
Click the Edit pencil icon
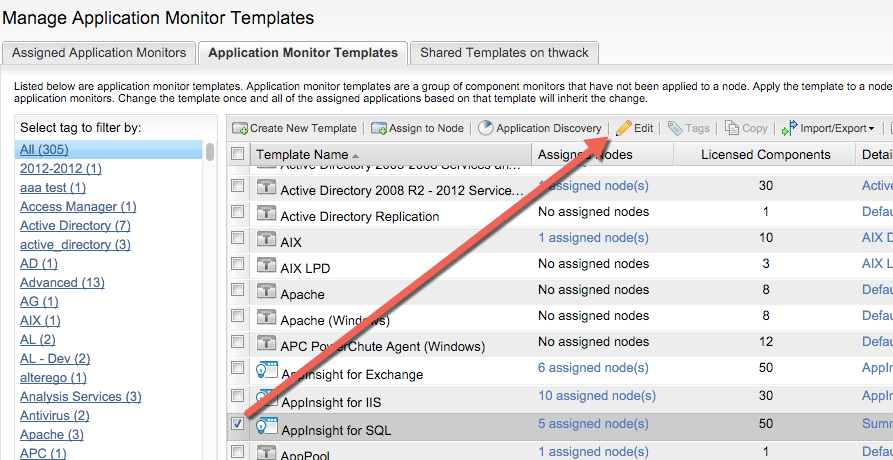624,128
